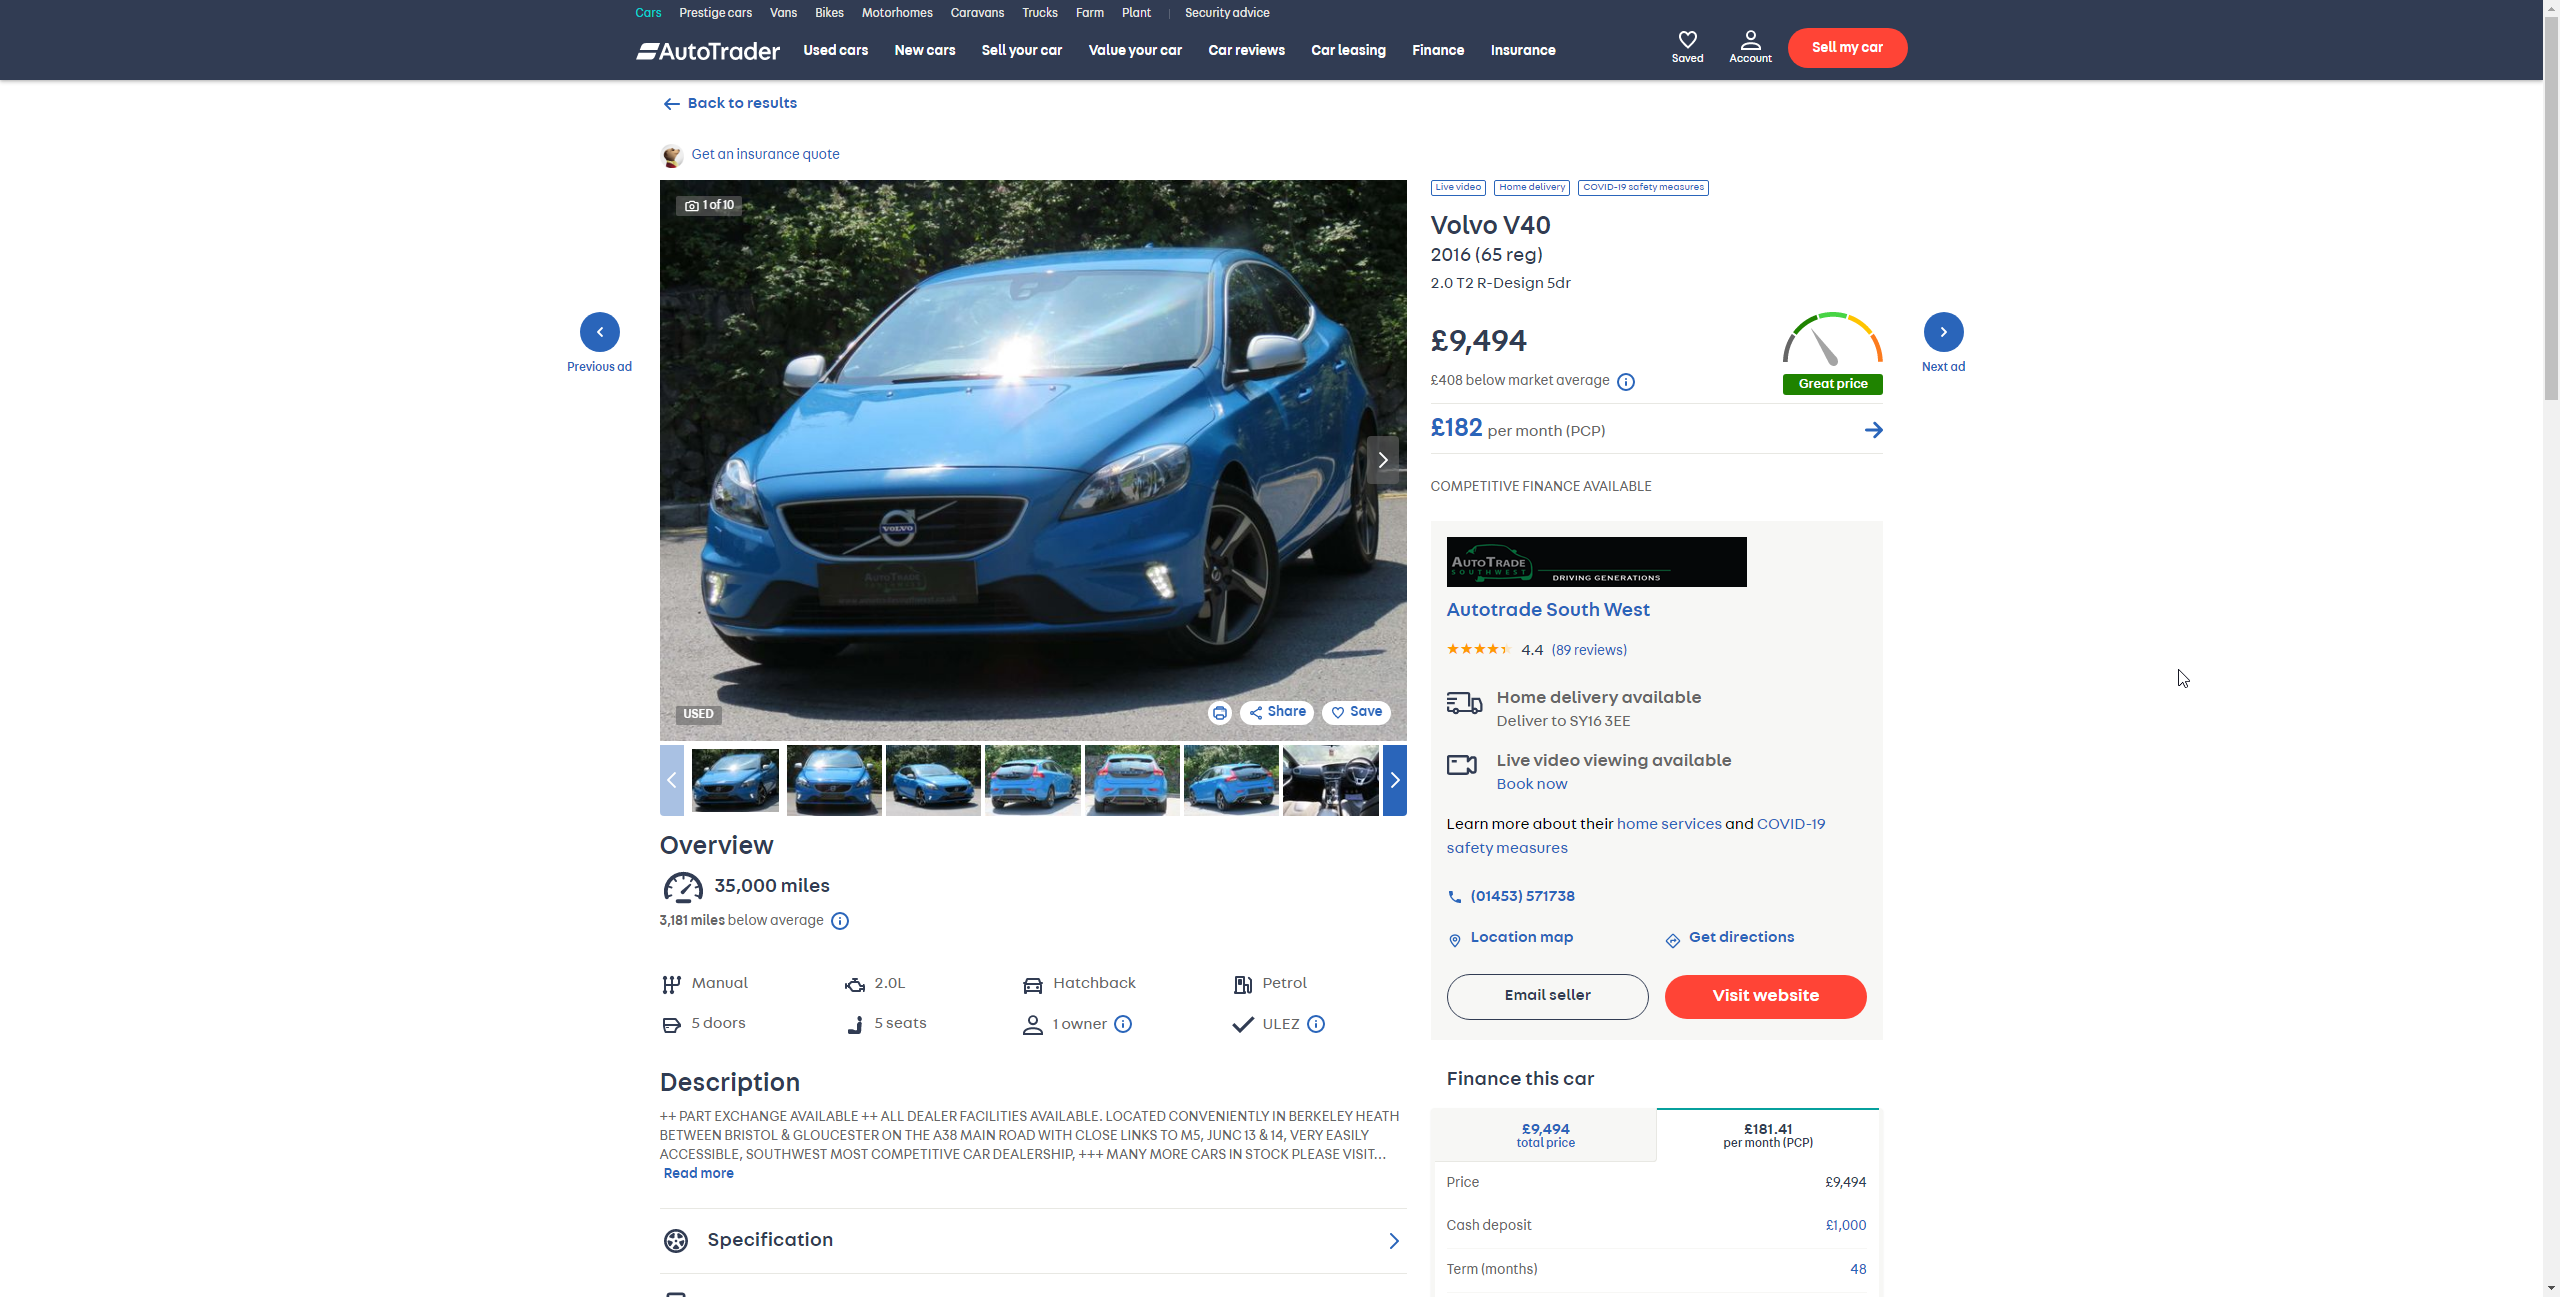Viewport: 2560px width, 1297px height.
Task: Click the Home delivery tag
Action: tap(1532, 188)
